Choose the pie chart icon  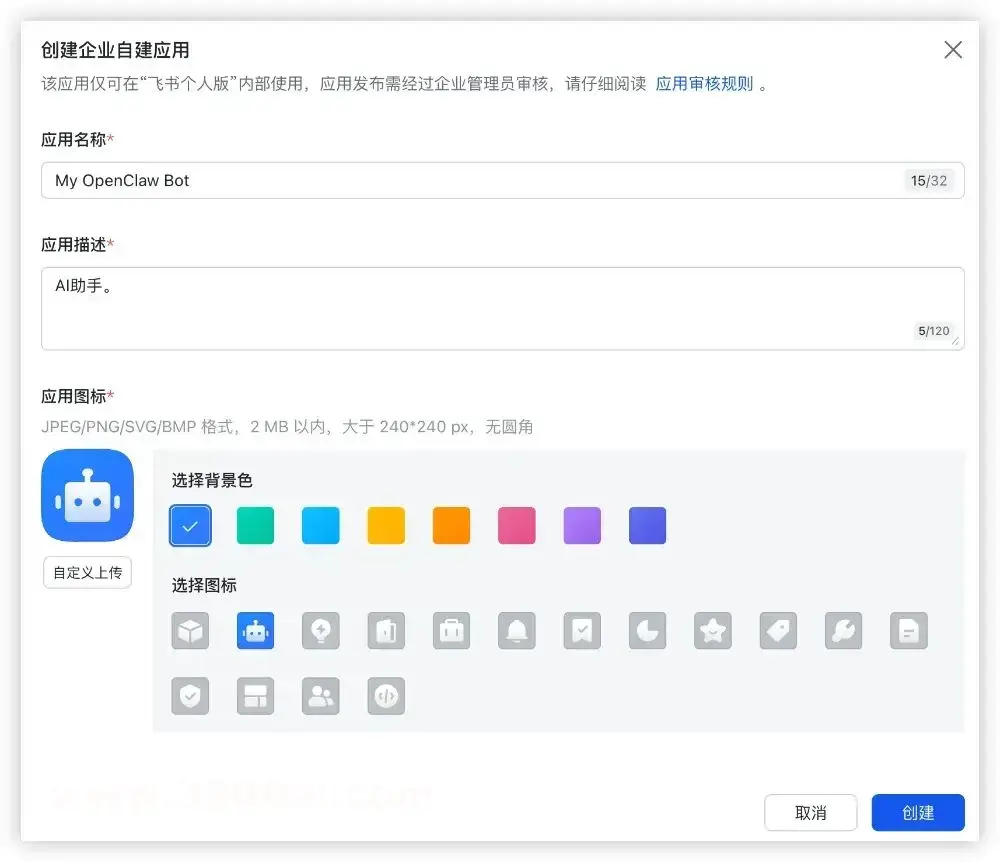(646, 630)
